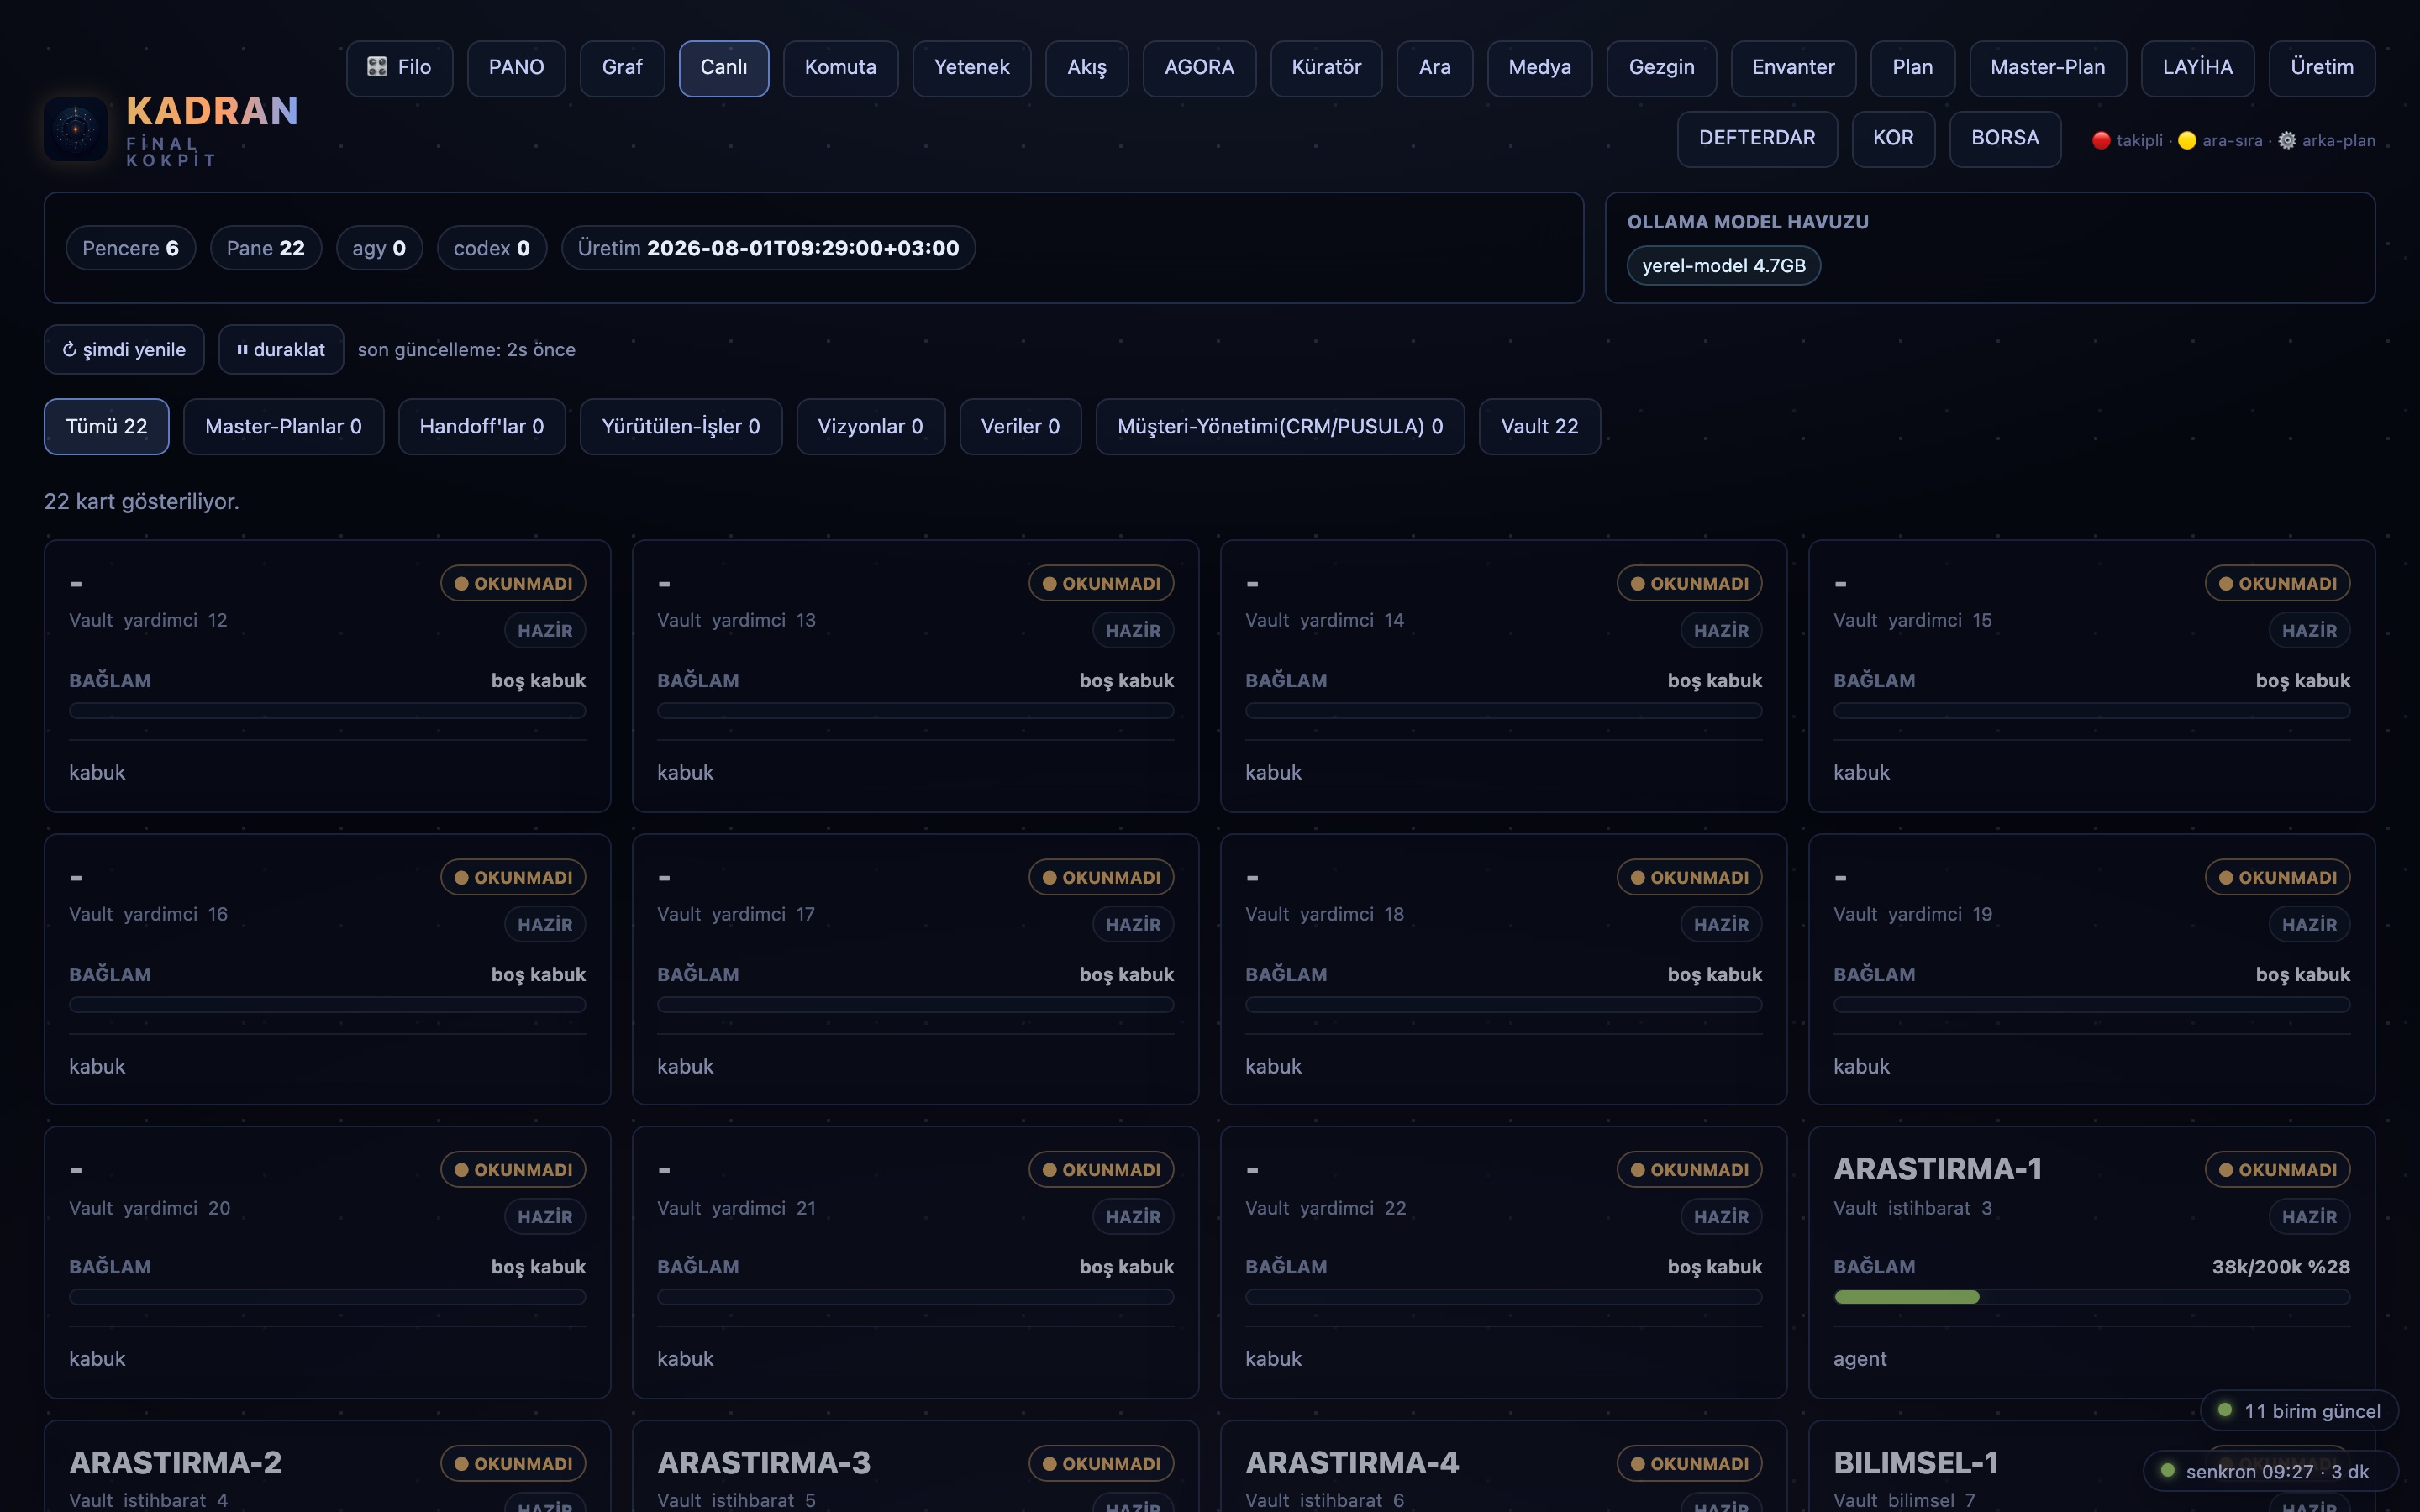Screen dimensions: 2420x1512
Task: Open the Envanter tab
Action: (1793, 68)
